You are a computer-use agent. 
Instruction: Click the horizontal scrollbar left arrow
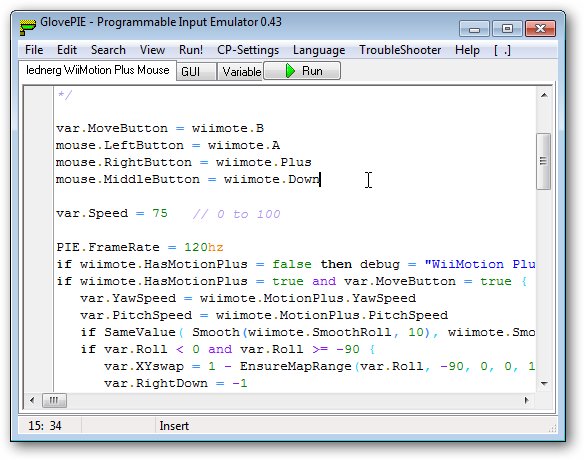pyautogui.click(x=32, y=400)
